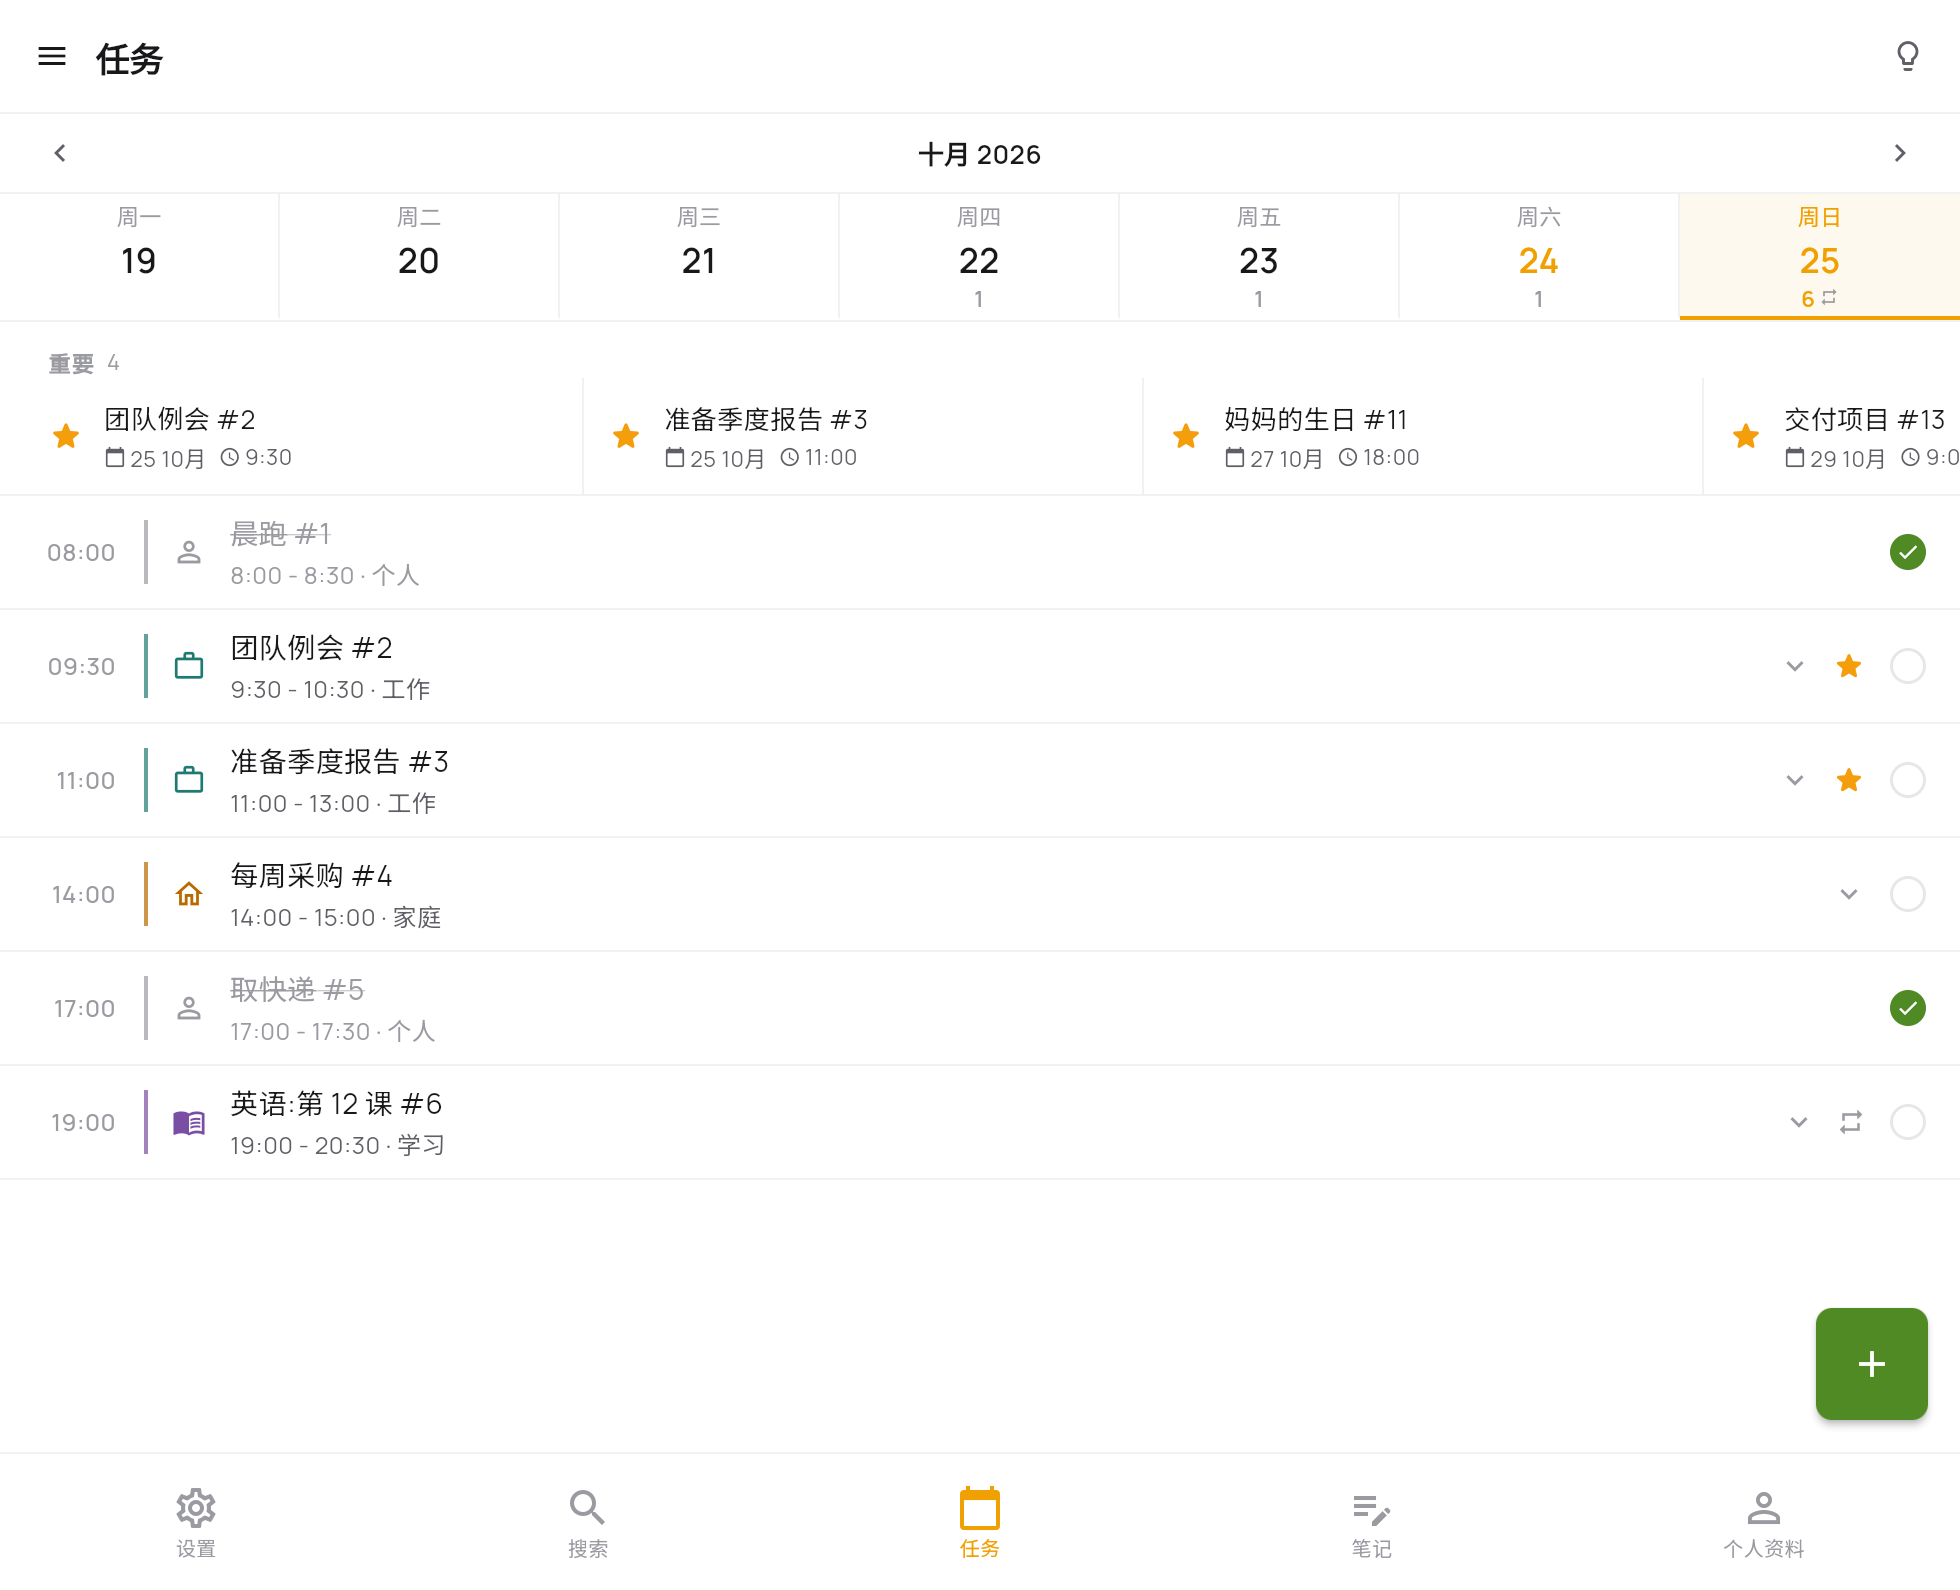This screenshot has width=1960, height=1590.
Task: Mark 准备季度报告 #3 as complete
Action: click(1908, 780)
